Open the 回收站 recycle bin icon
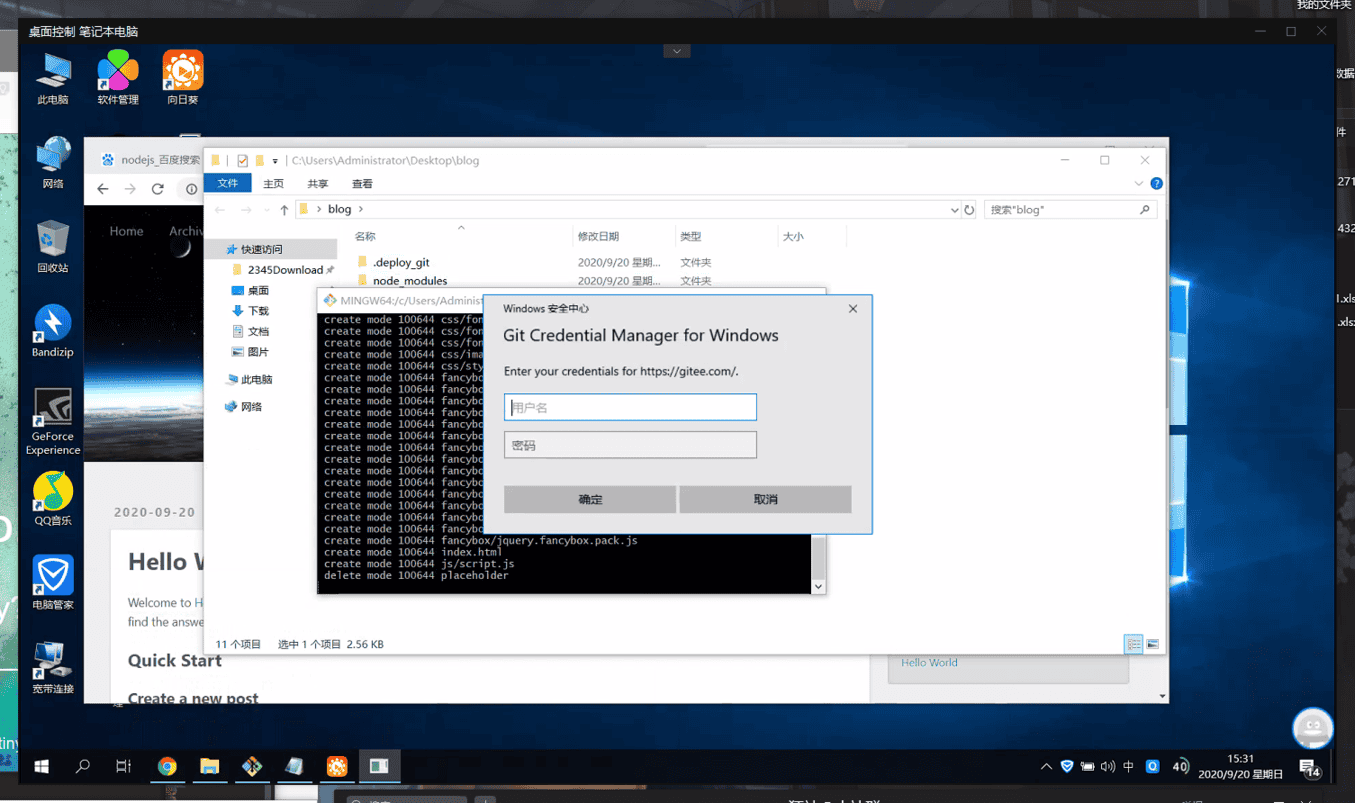The width and height of the screenshot is (1355, 803). pyautogui.click(x=52, y=245)
